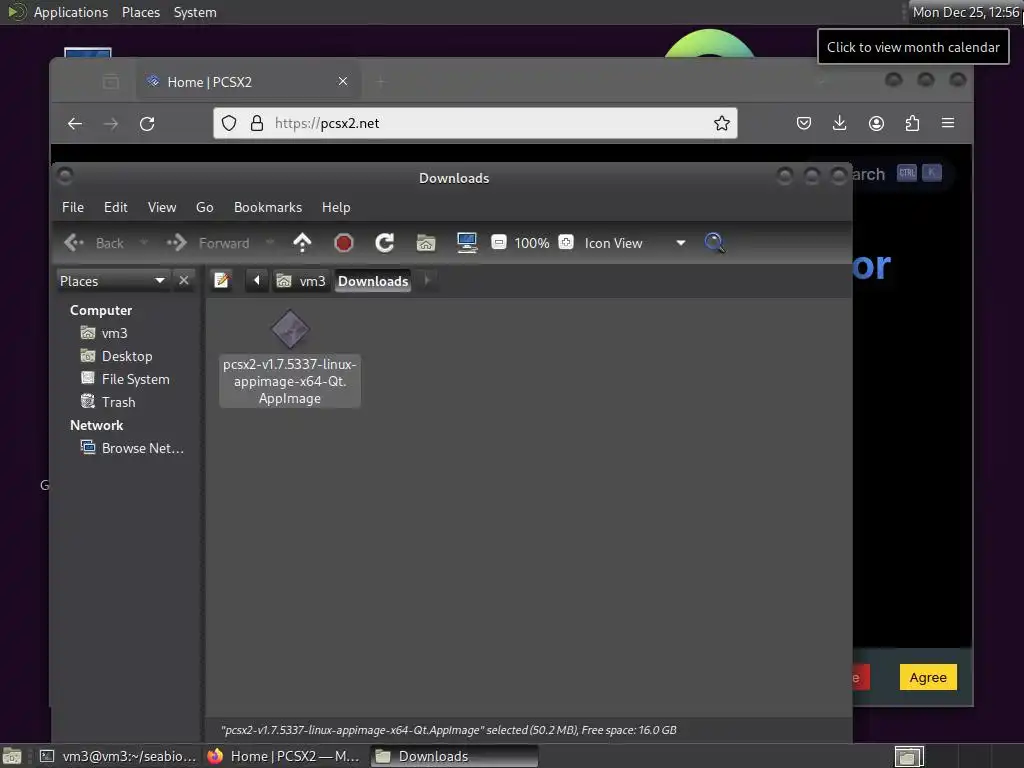Open the Computer toolbar icon
The width and height of the screenshot is (1024, 768).
pyautogui.click(x=467, y=243)
